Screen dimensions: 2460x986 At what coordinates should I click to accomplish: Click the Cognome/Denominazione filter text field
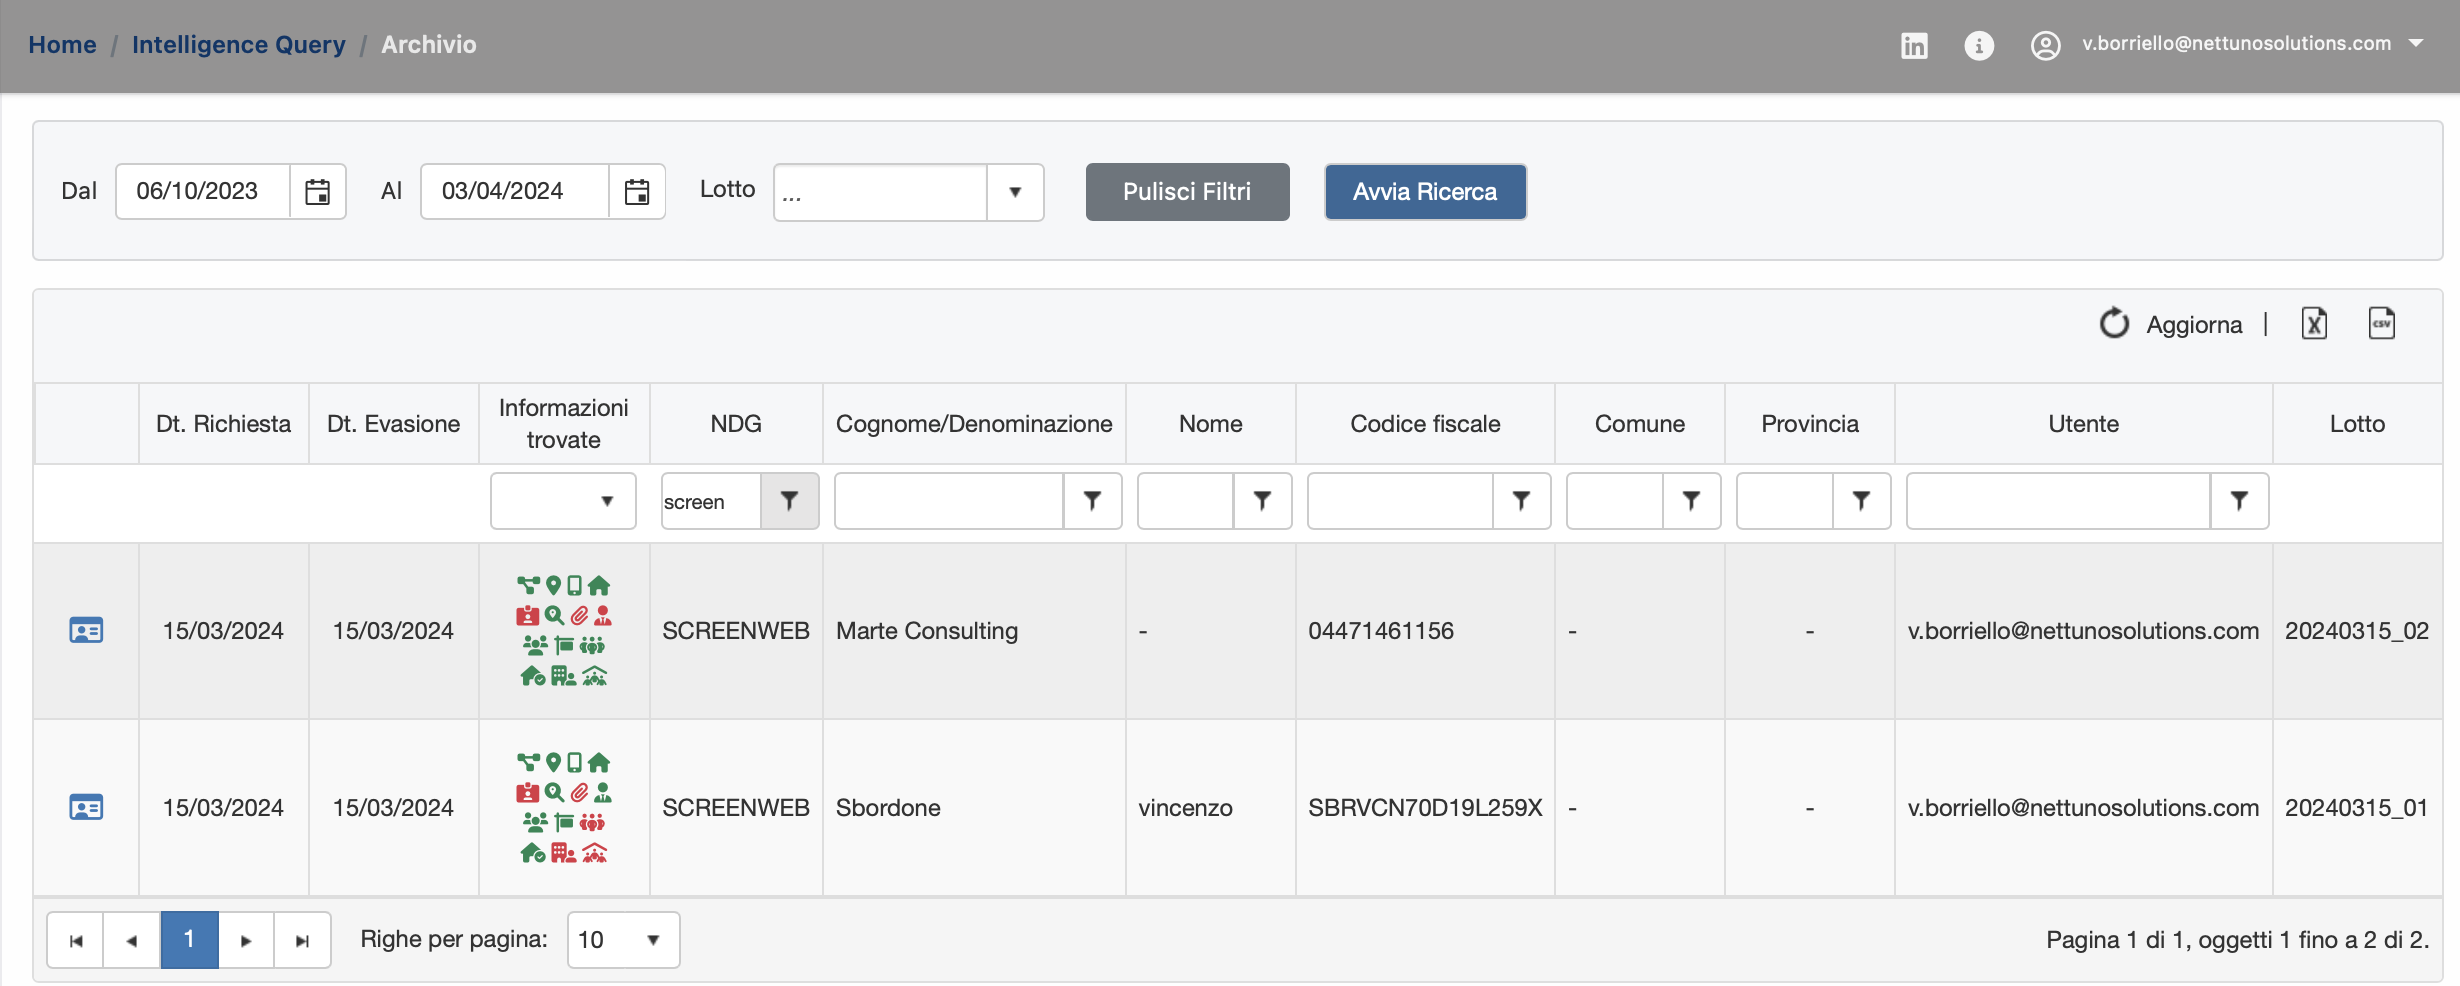948,501
